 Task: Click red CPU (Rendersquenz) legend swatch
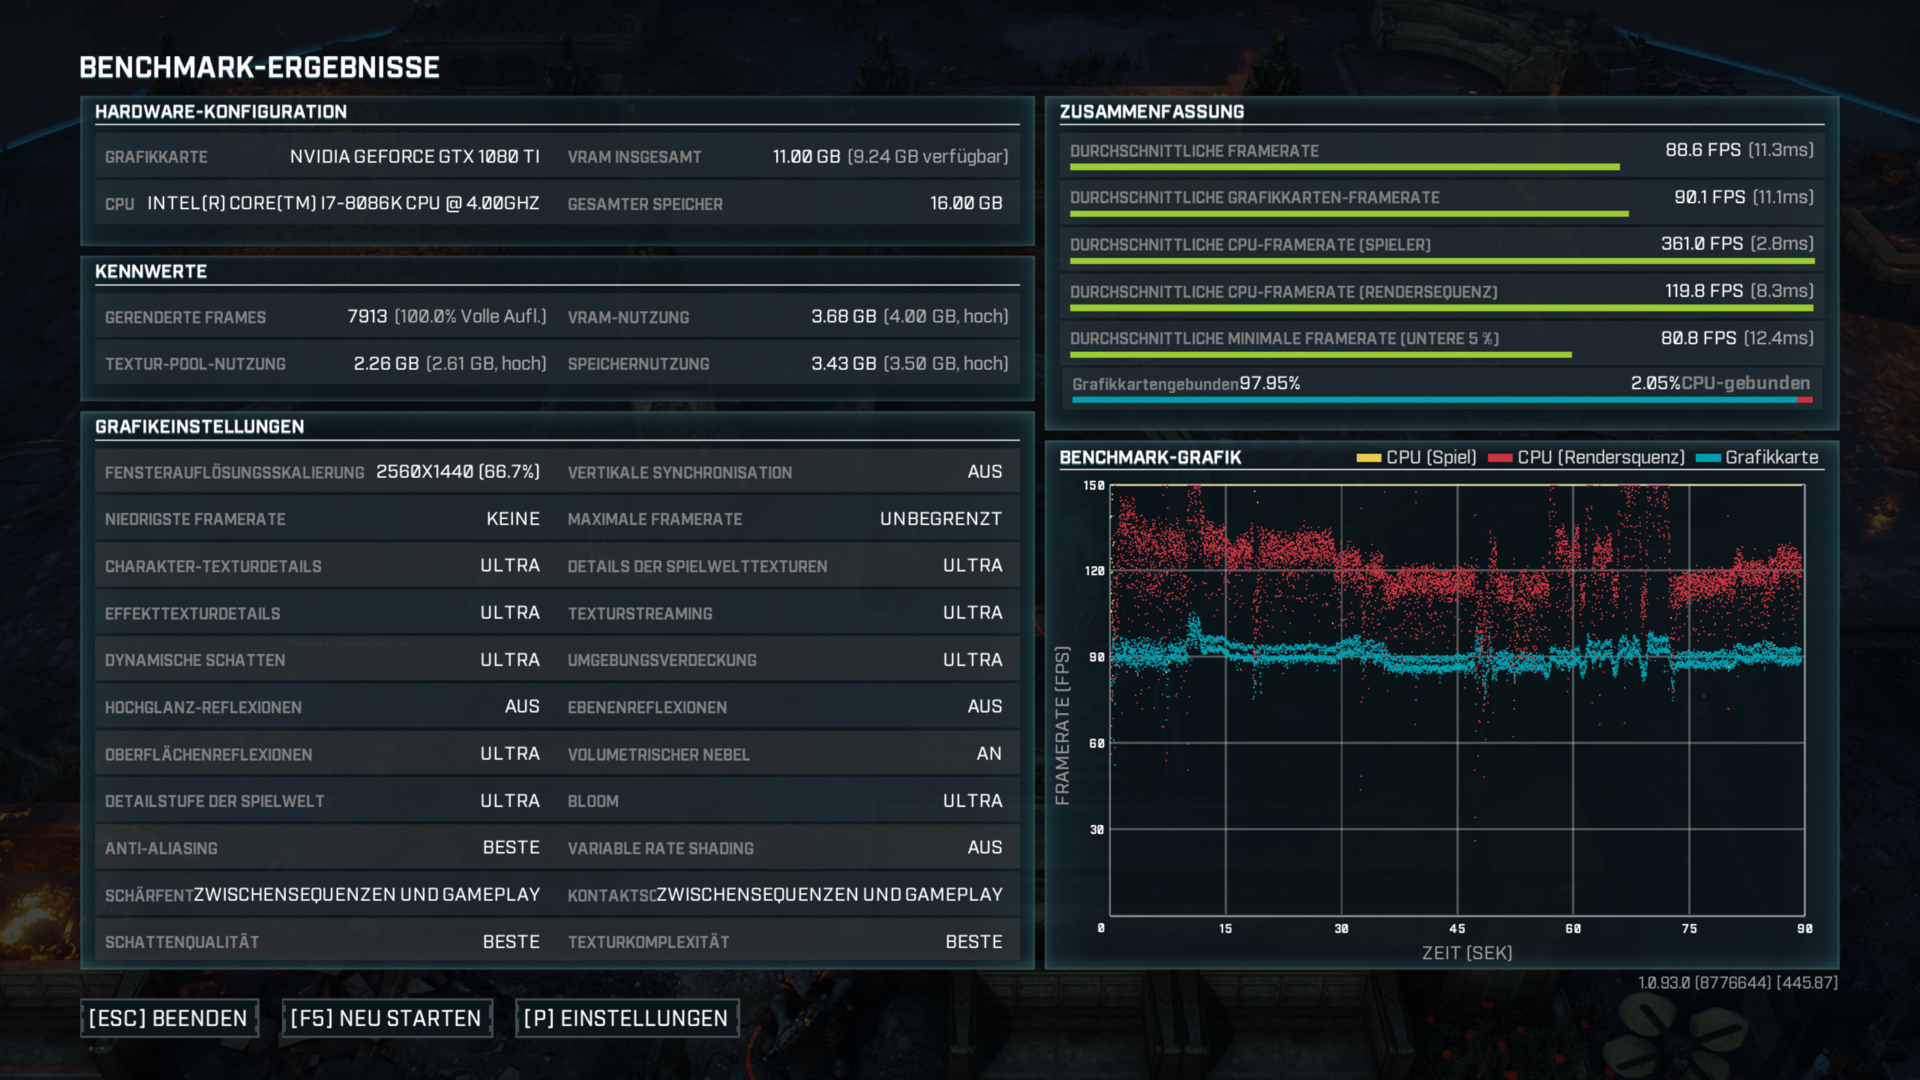tap(1499, 458)
